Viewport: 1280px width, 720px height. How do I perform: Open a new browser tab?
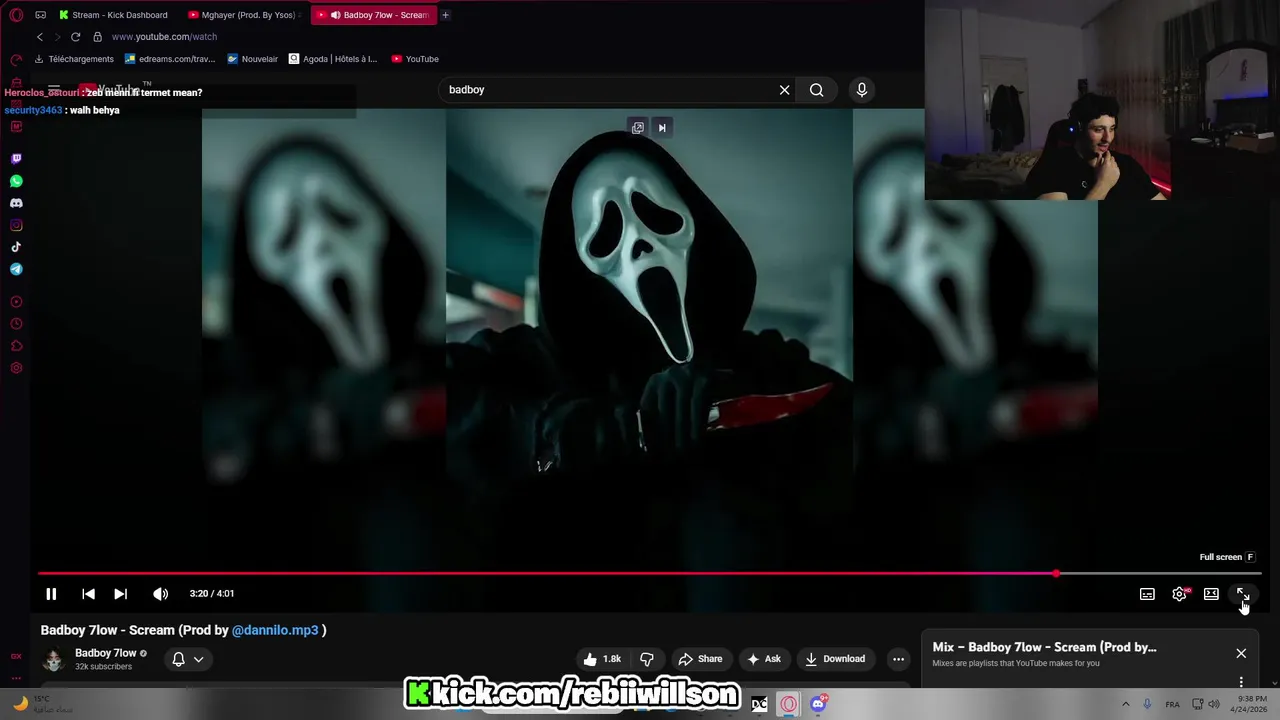(445, 15)
